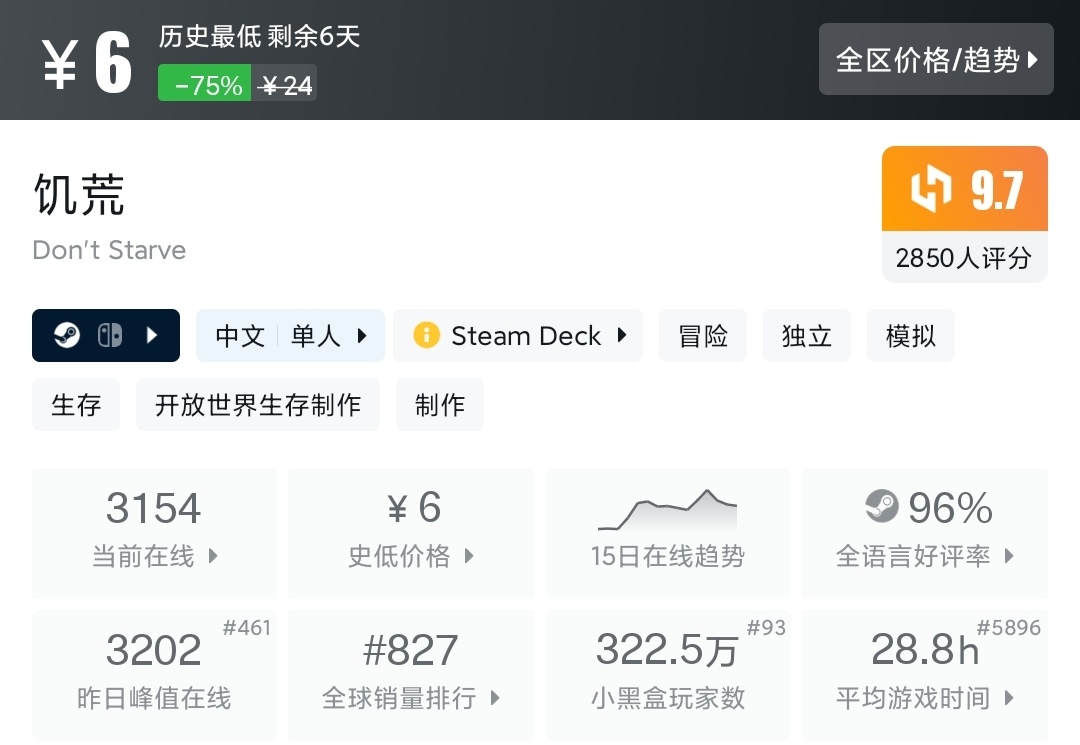Open the 模拟 genre tag
Image resolution: width=1080 pixels, height=745 pixels.
911,335
